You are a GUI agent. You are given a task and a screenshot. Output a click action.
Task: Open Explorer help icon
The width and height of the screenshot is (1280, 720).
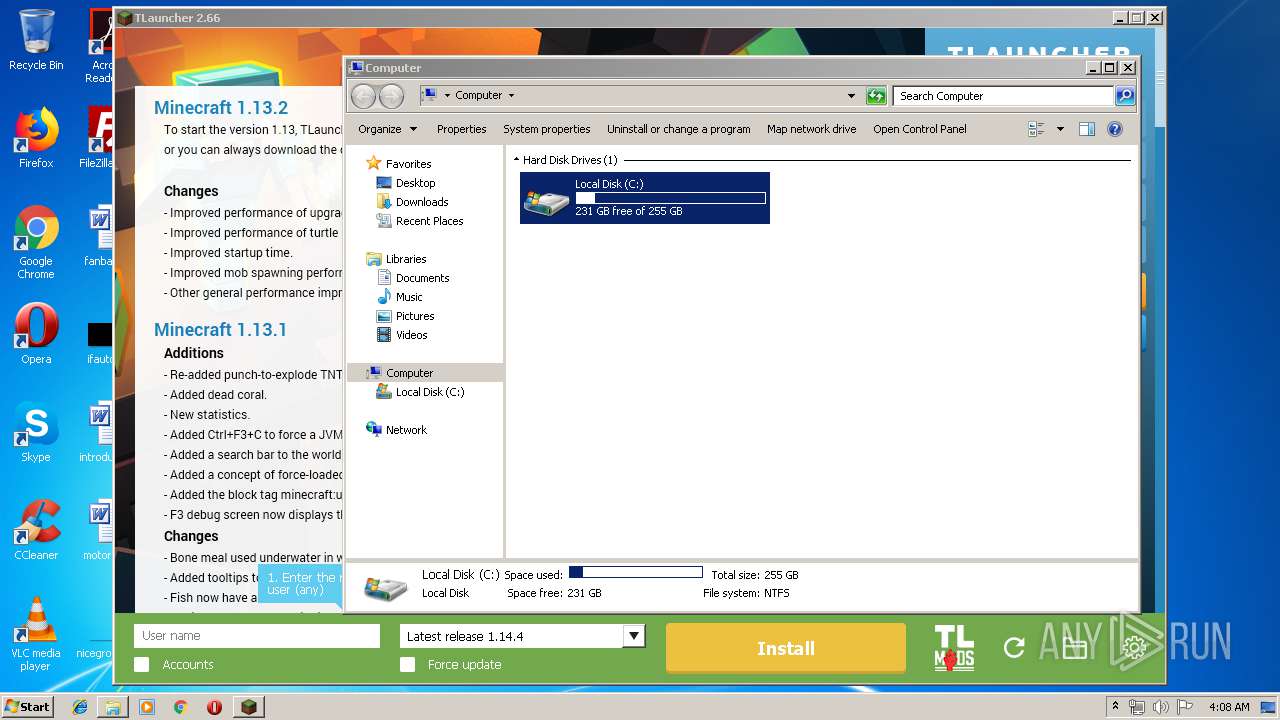pos(1115,129)
